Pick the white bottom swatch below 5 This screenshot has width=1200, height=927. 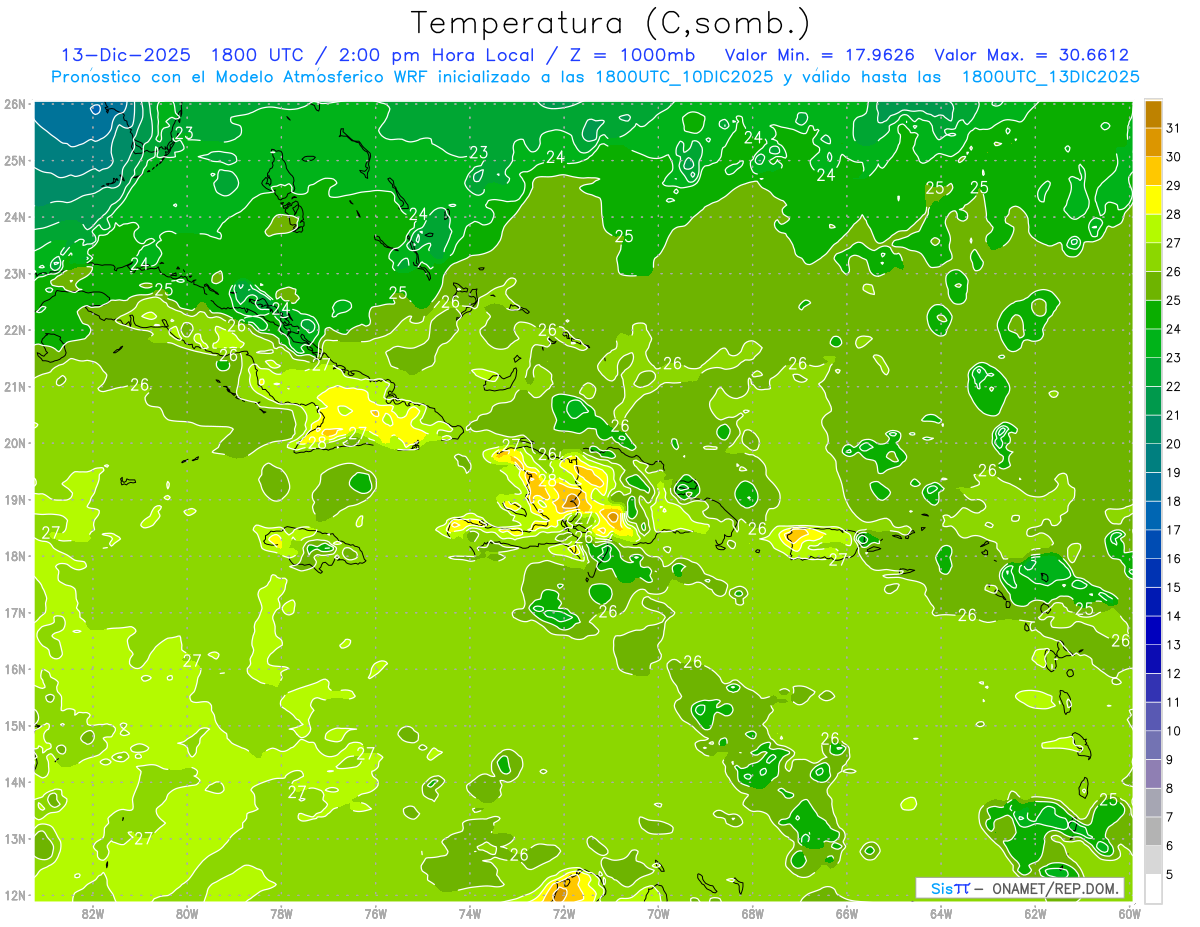pyautogui.click(x=1153, y=888)
